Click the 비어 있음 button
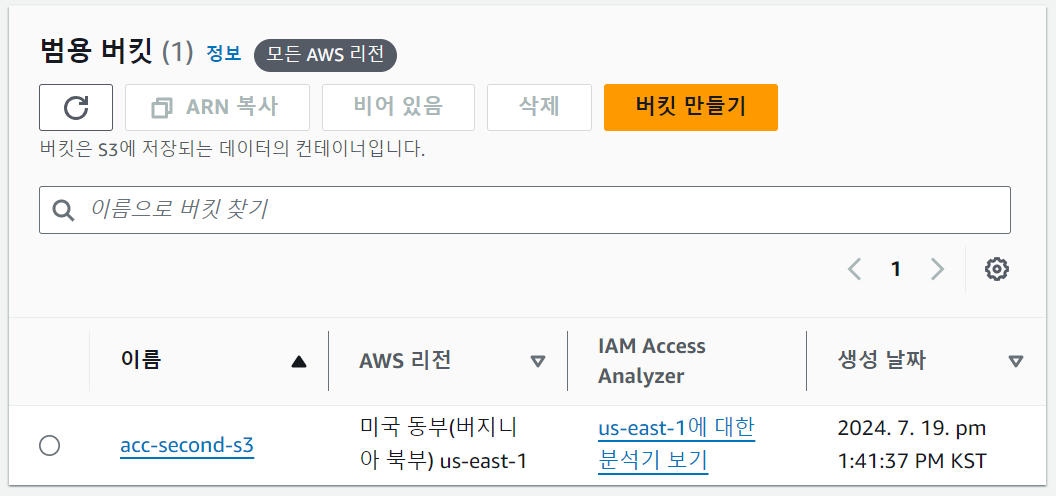Viewport: 1056px width, 496px height. coord(398,107)
